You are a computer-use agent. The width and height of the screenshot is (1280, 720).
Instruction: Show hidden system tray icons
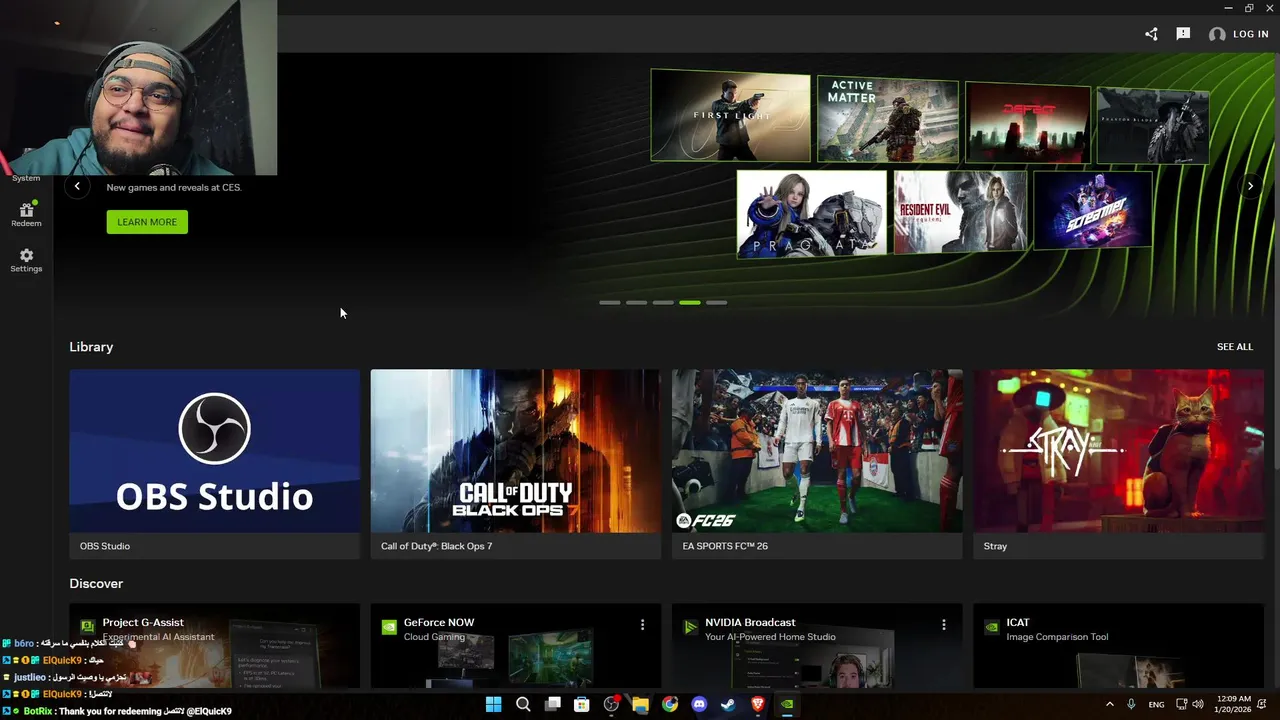[x=1109, y=704]
